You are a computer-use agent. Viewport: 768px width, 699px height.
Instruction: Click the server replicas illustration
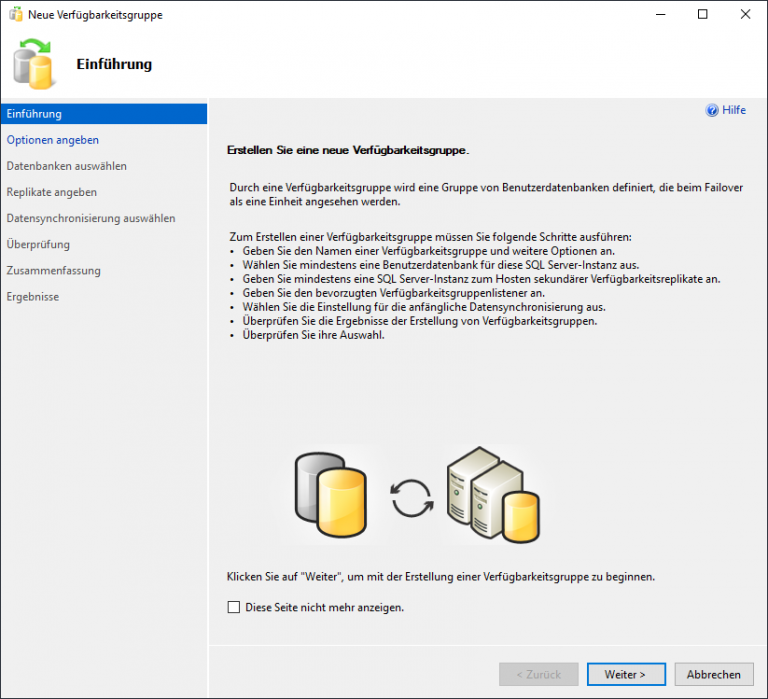493,495
